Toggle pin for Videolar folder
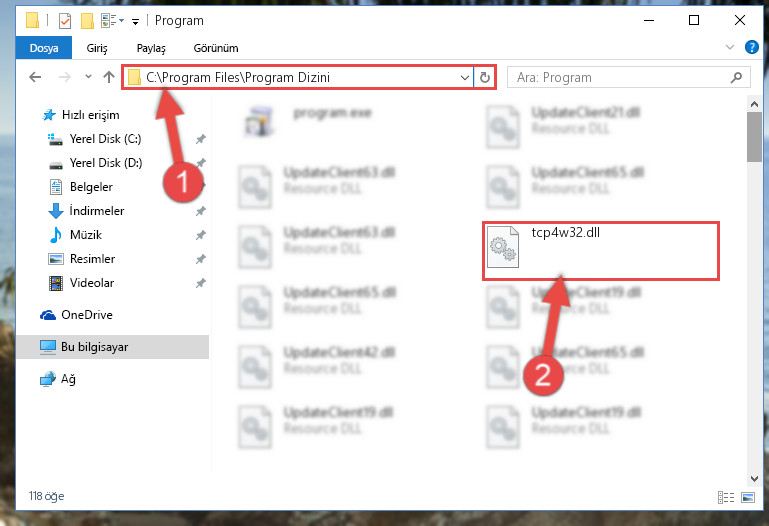Screen dimensions: 769x526 201,283
